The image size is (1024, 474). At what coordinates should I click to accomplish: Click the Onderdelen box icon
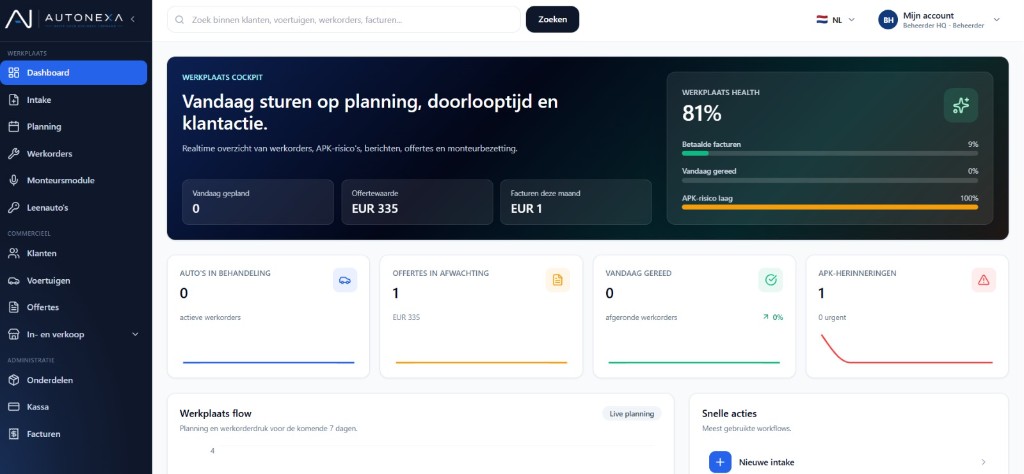click(14, 380)
